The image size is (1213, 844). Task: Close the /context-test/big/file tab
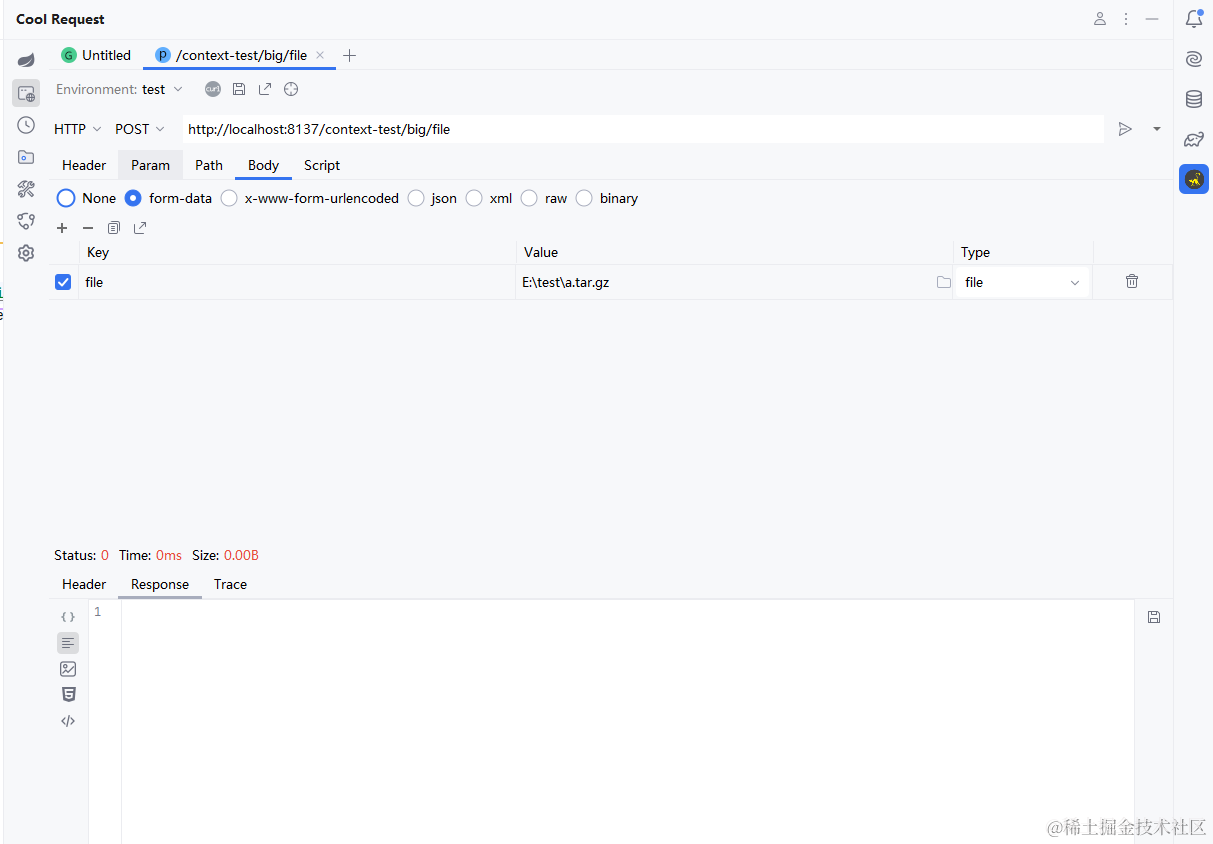coord(320,55)
